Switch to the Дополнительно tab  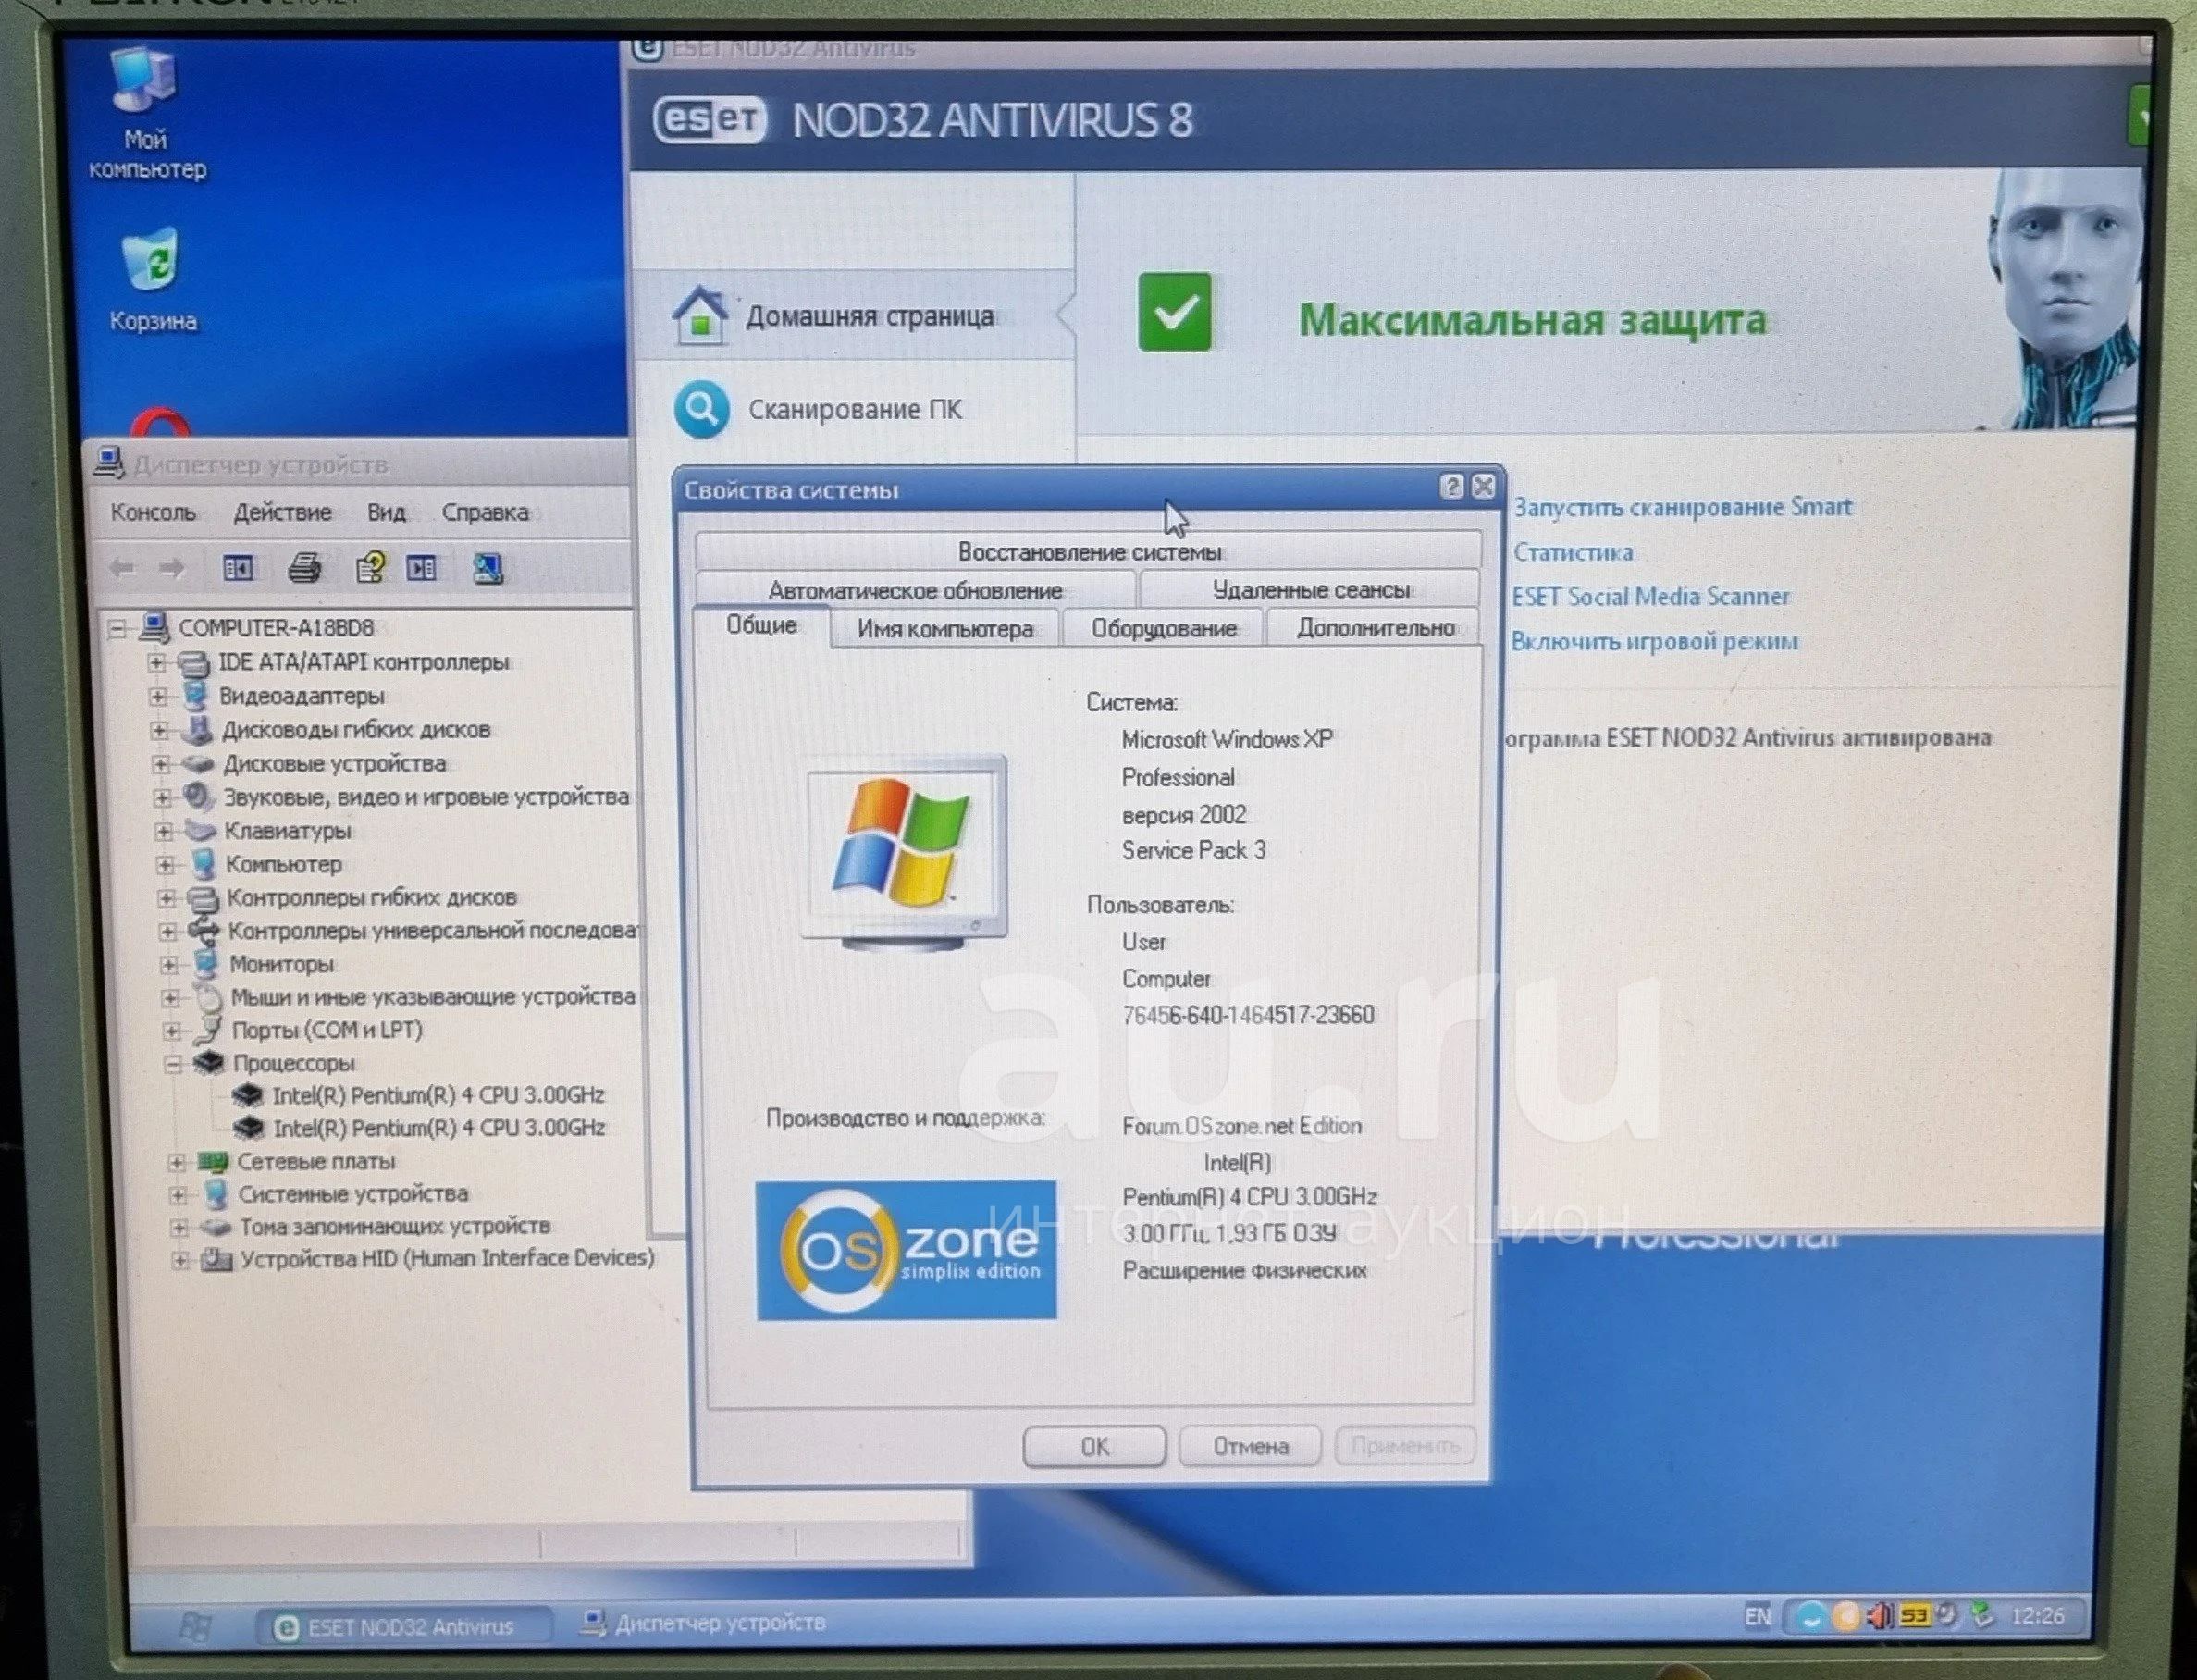click(x=1374, y=628)
